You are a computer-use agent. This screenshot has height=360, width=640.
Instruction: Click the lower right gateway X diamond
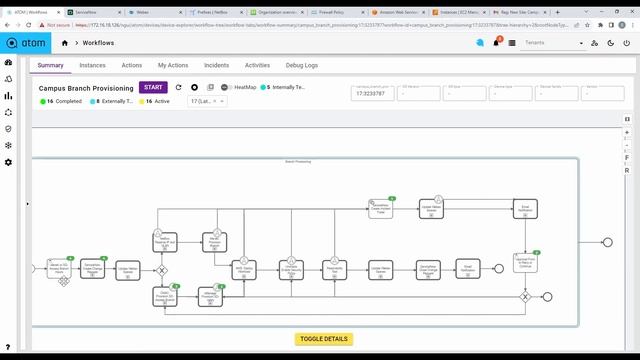point(525,297)
